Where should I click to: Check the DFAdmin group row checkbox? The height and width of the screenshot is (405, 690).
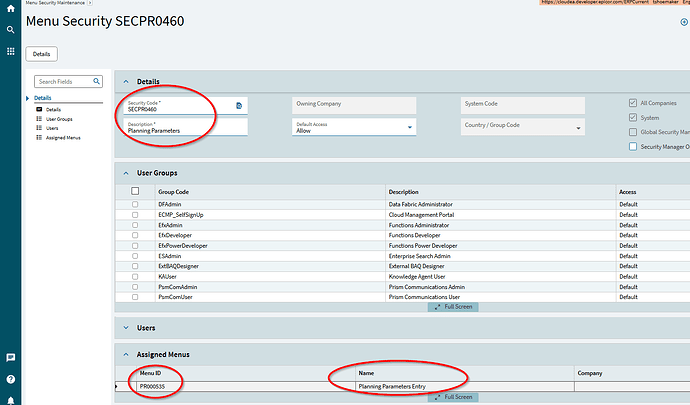[135, 203]
